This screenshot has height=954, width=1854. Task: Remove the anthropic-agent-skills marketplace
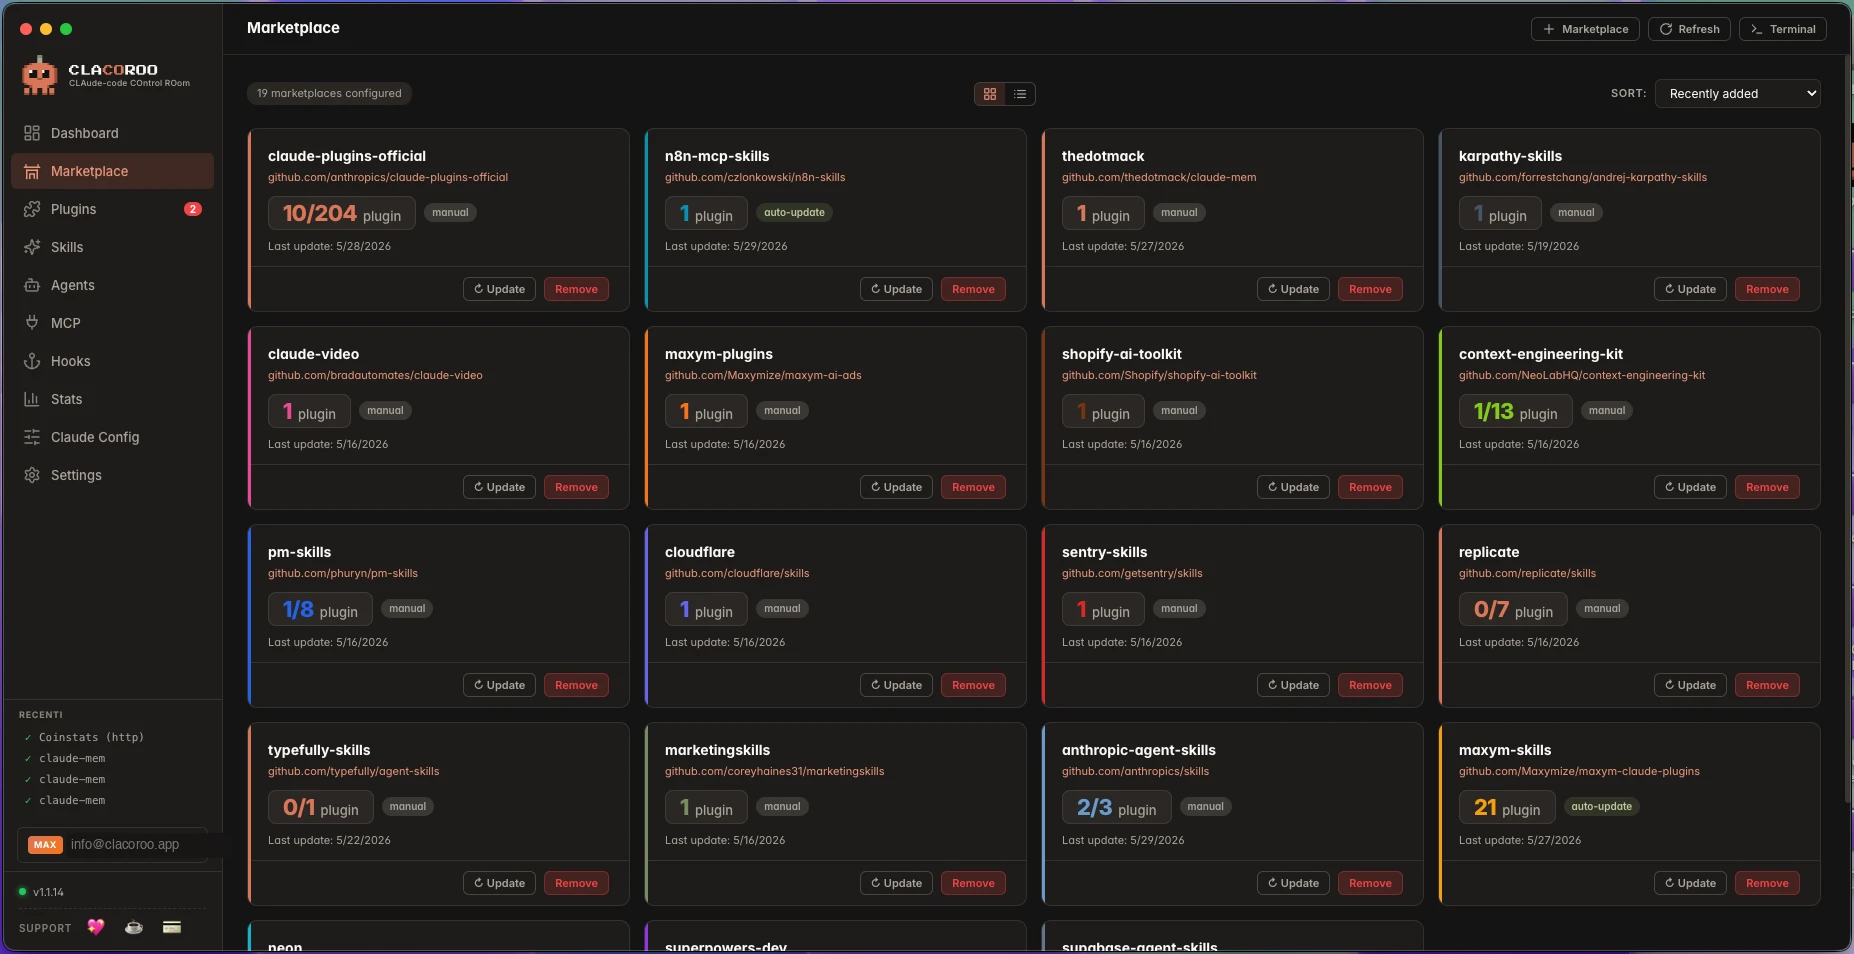[1370, 883]
